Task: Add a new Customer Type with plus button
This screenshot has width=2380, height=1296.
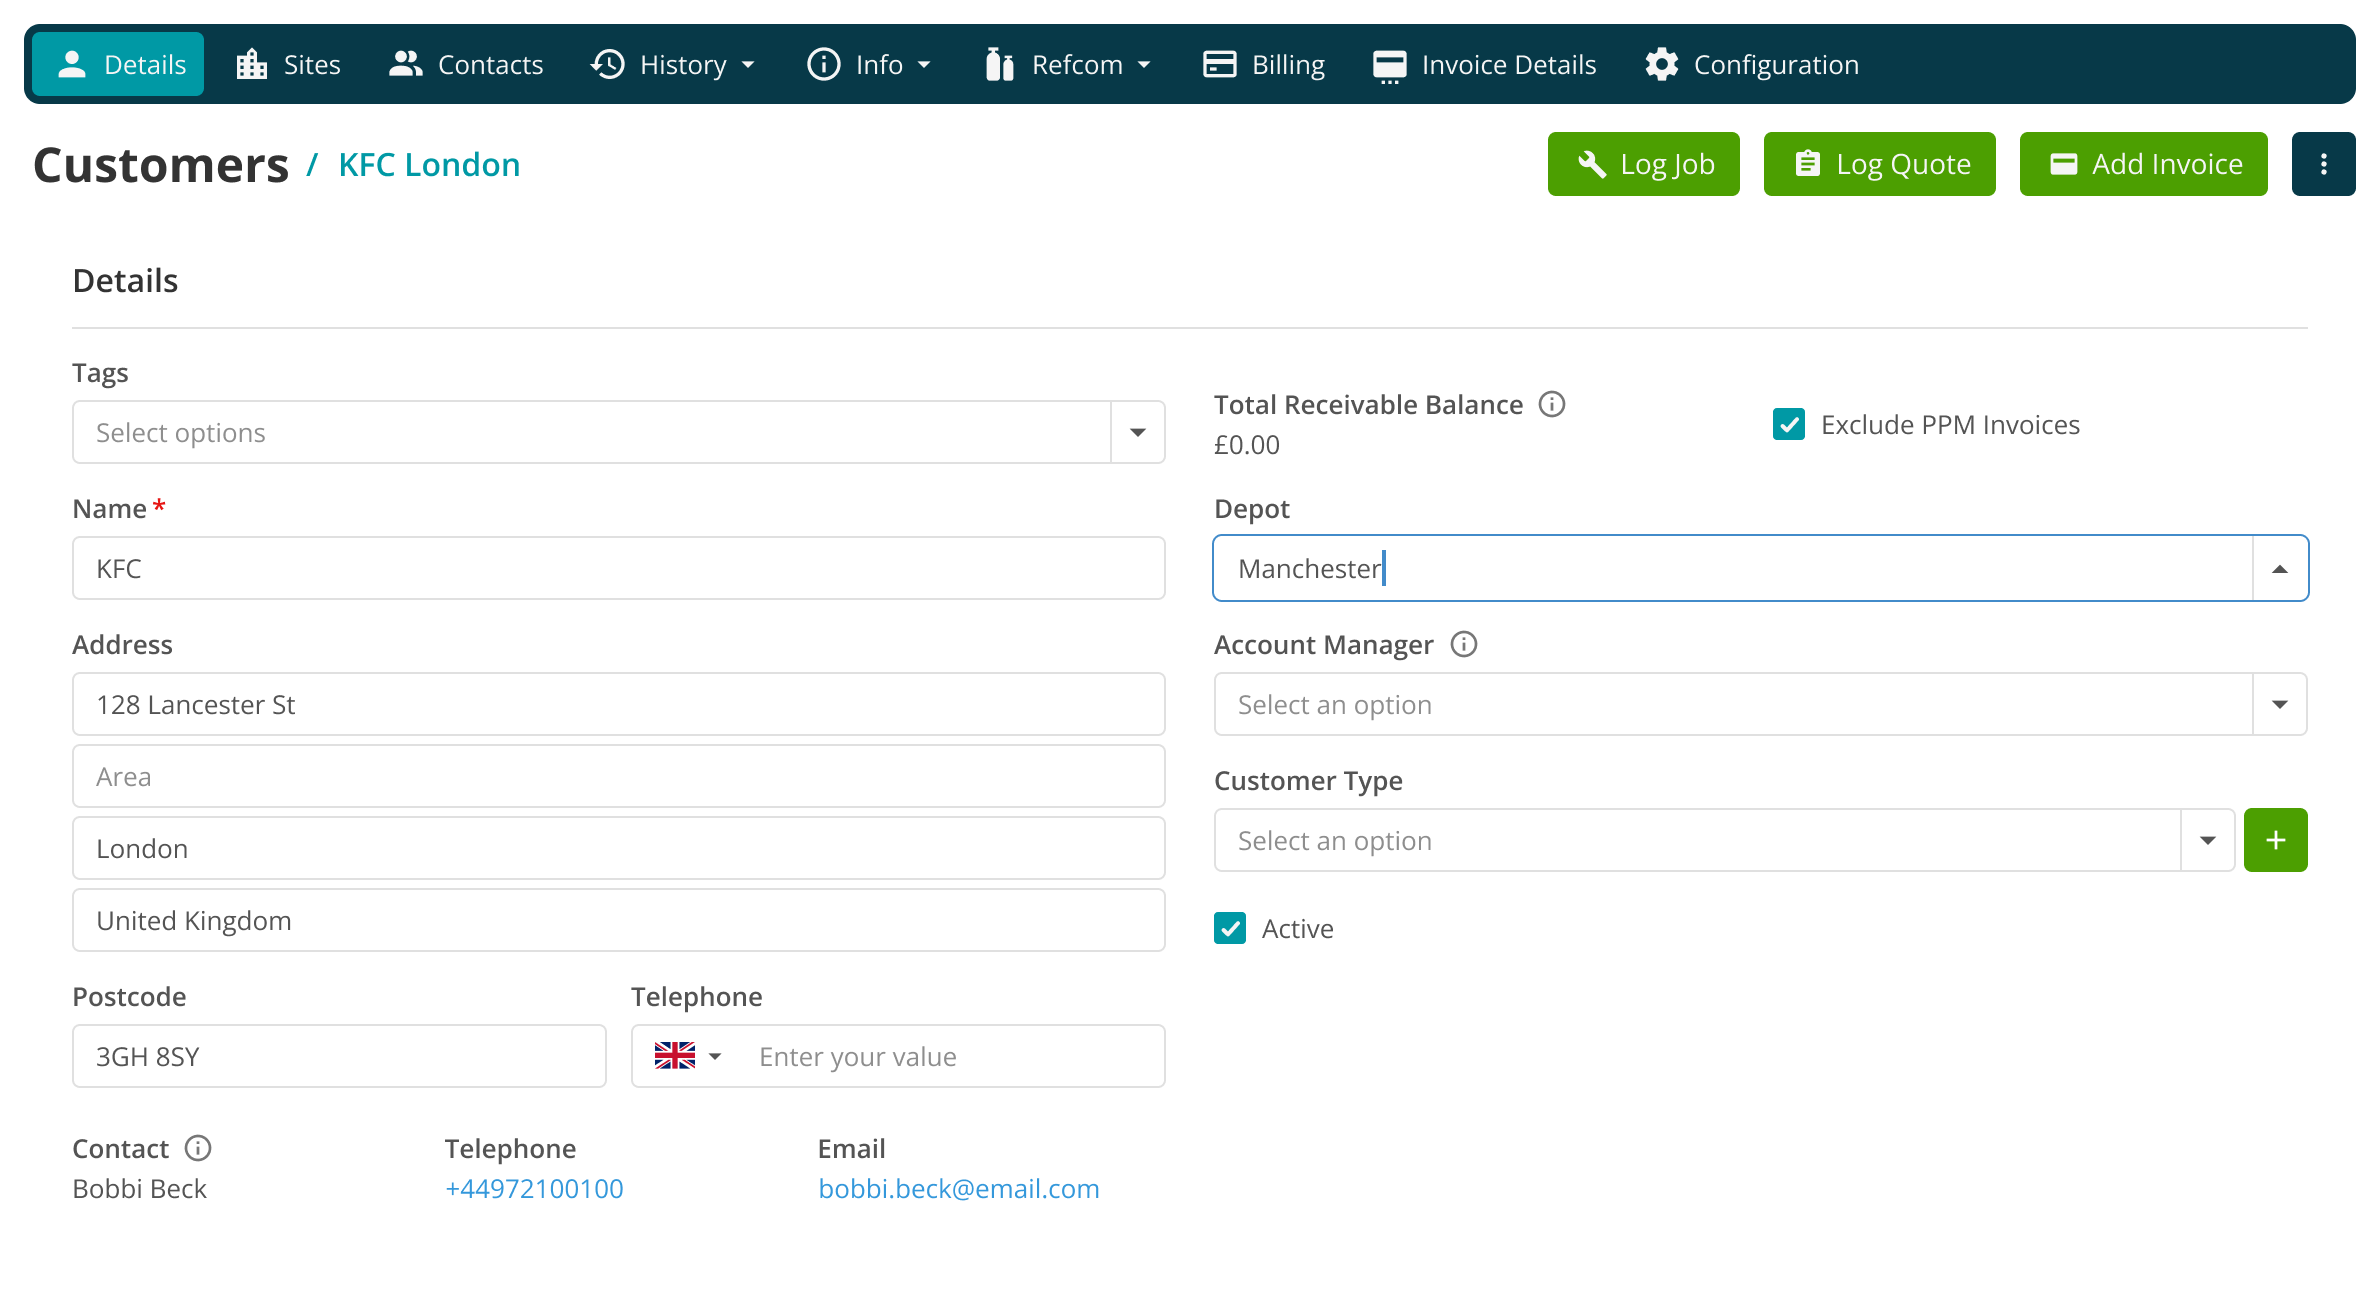Action: tap(2276, 840)
